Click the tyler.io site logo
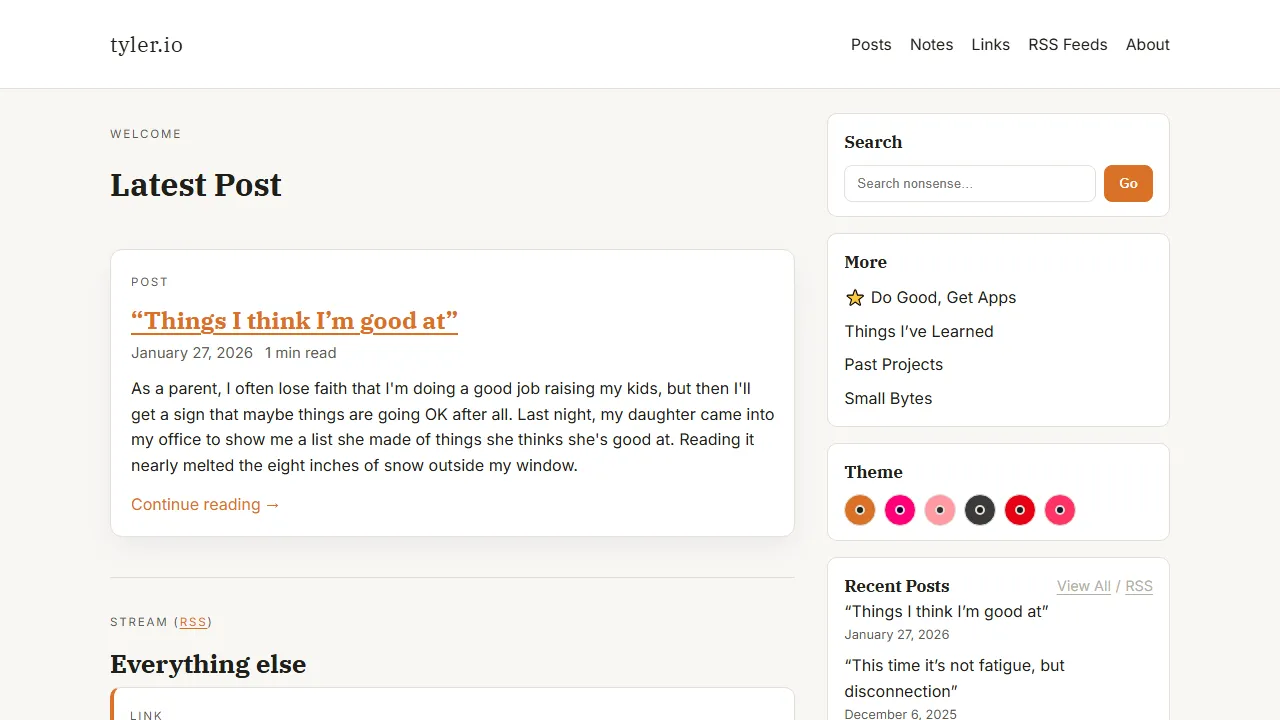The image size is (1280, 720). click(146, 44)
